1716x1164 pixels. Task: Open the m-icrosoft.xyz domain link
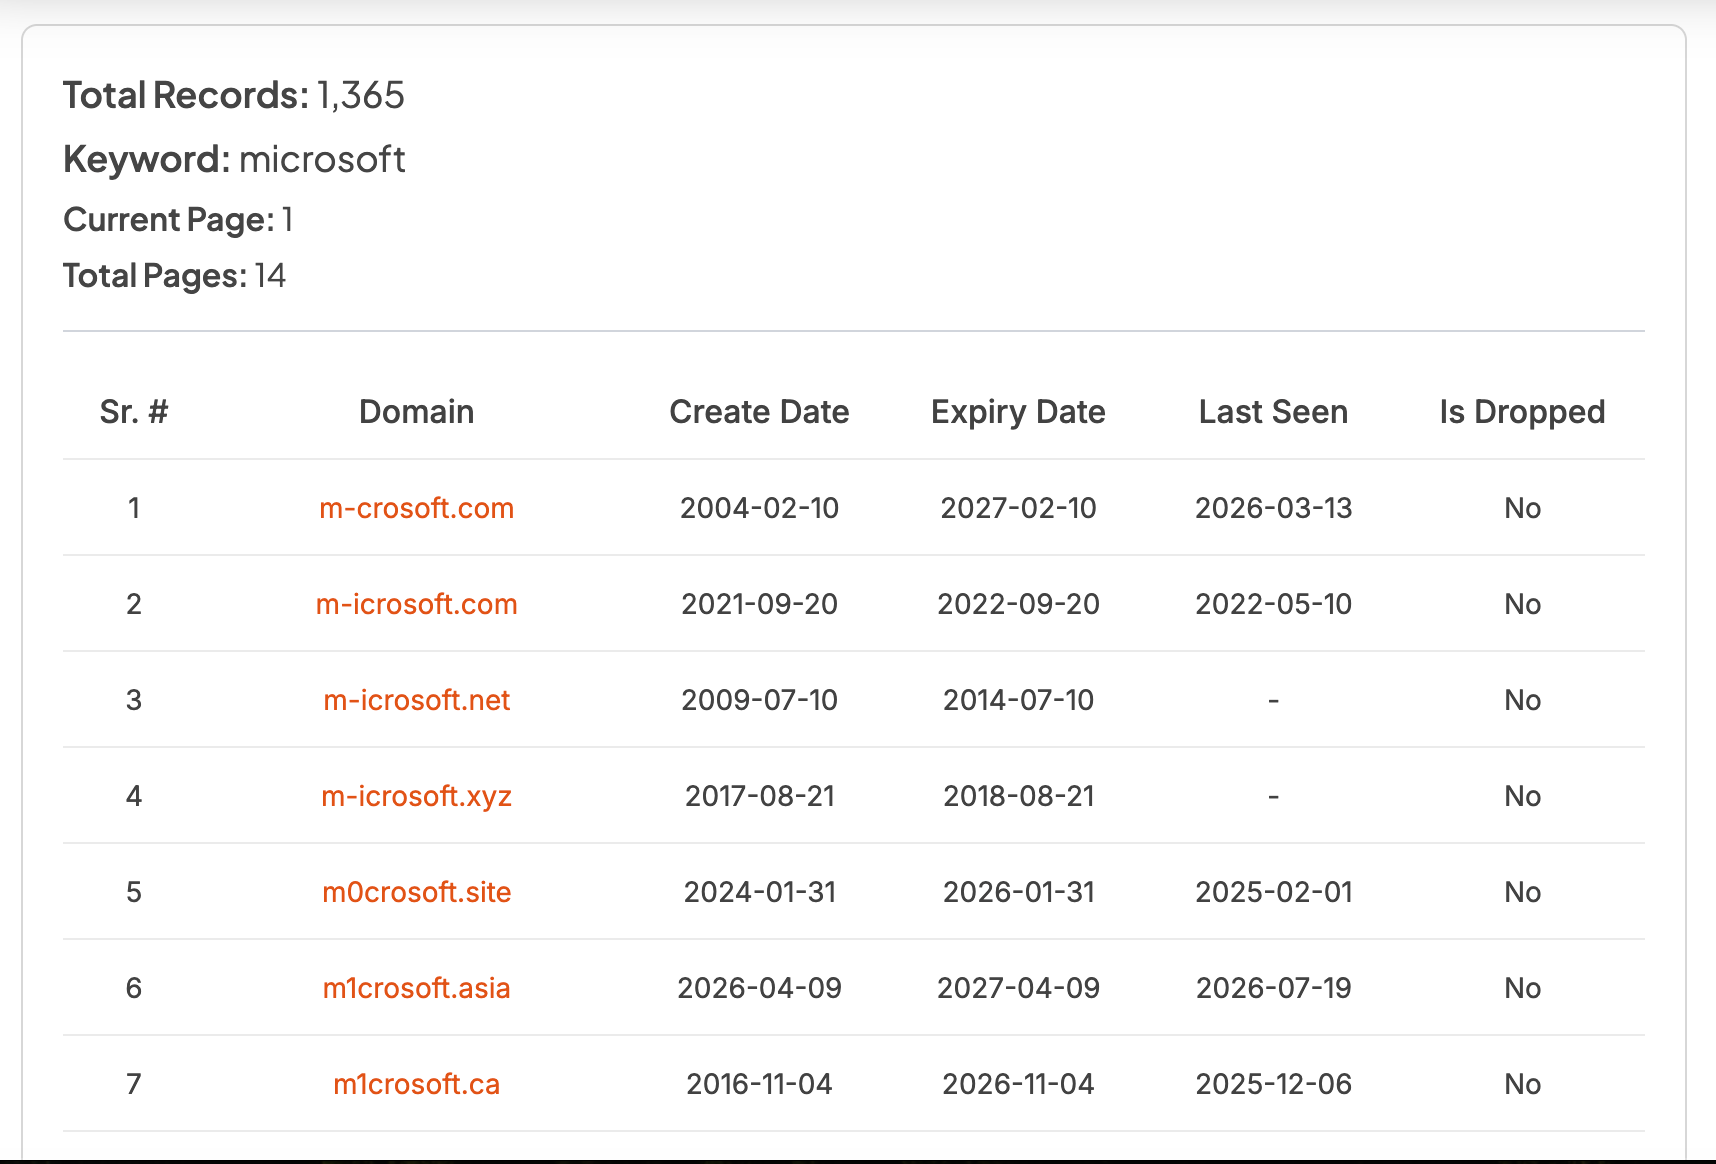click(x=416, y=796)
